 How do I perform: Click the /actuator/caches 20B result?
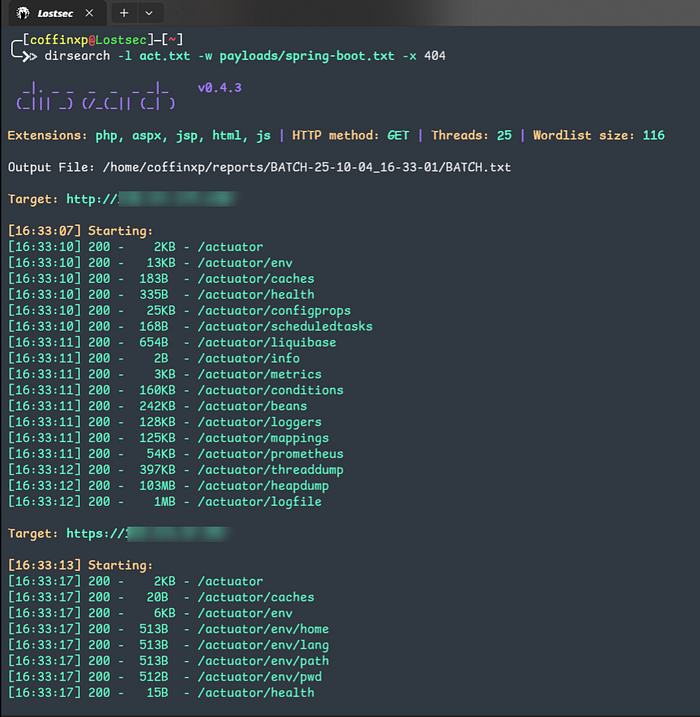(161, 597)
